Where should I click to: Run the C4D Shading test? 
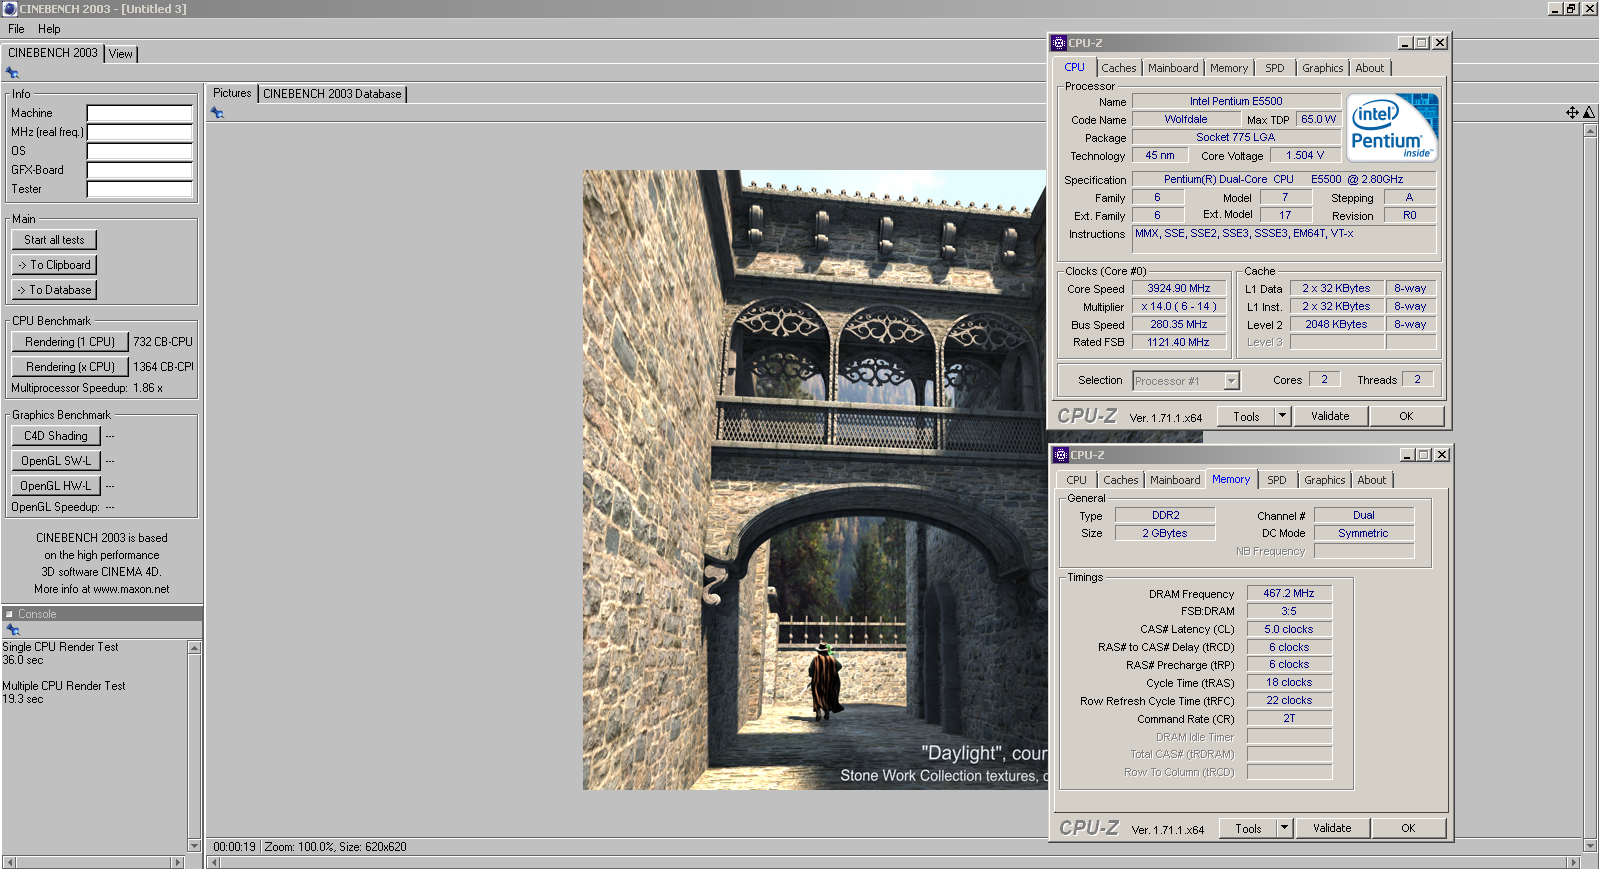coord(56,436)
